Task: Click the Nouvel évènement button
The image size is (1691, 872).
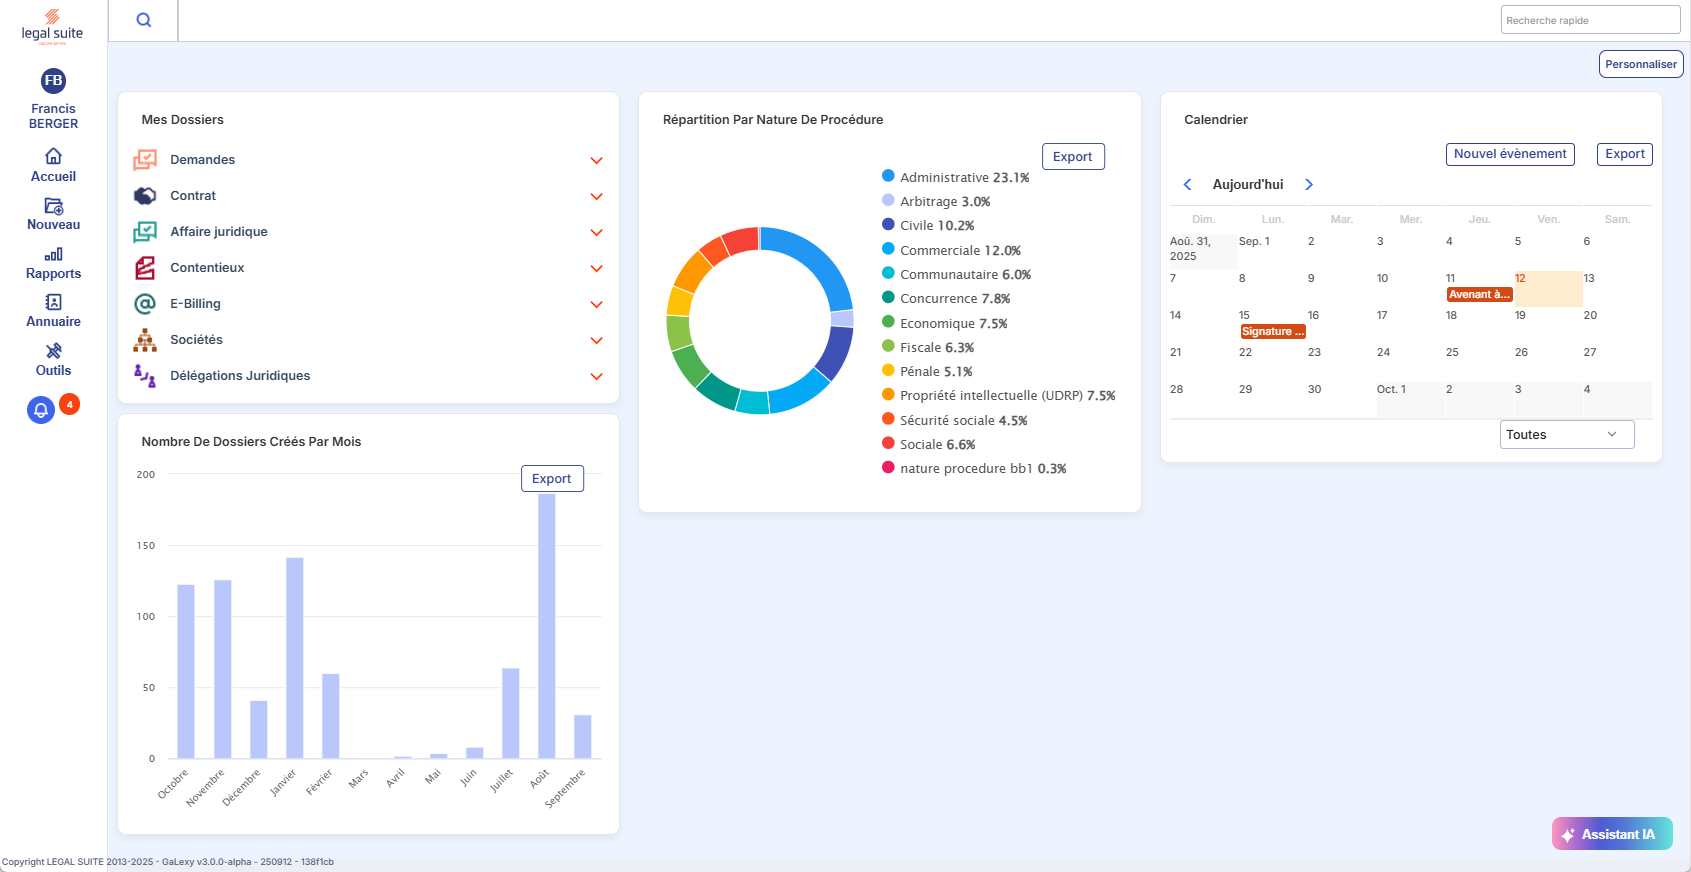Action: pyautogui.click(x=1509, y=154)
